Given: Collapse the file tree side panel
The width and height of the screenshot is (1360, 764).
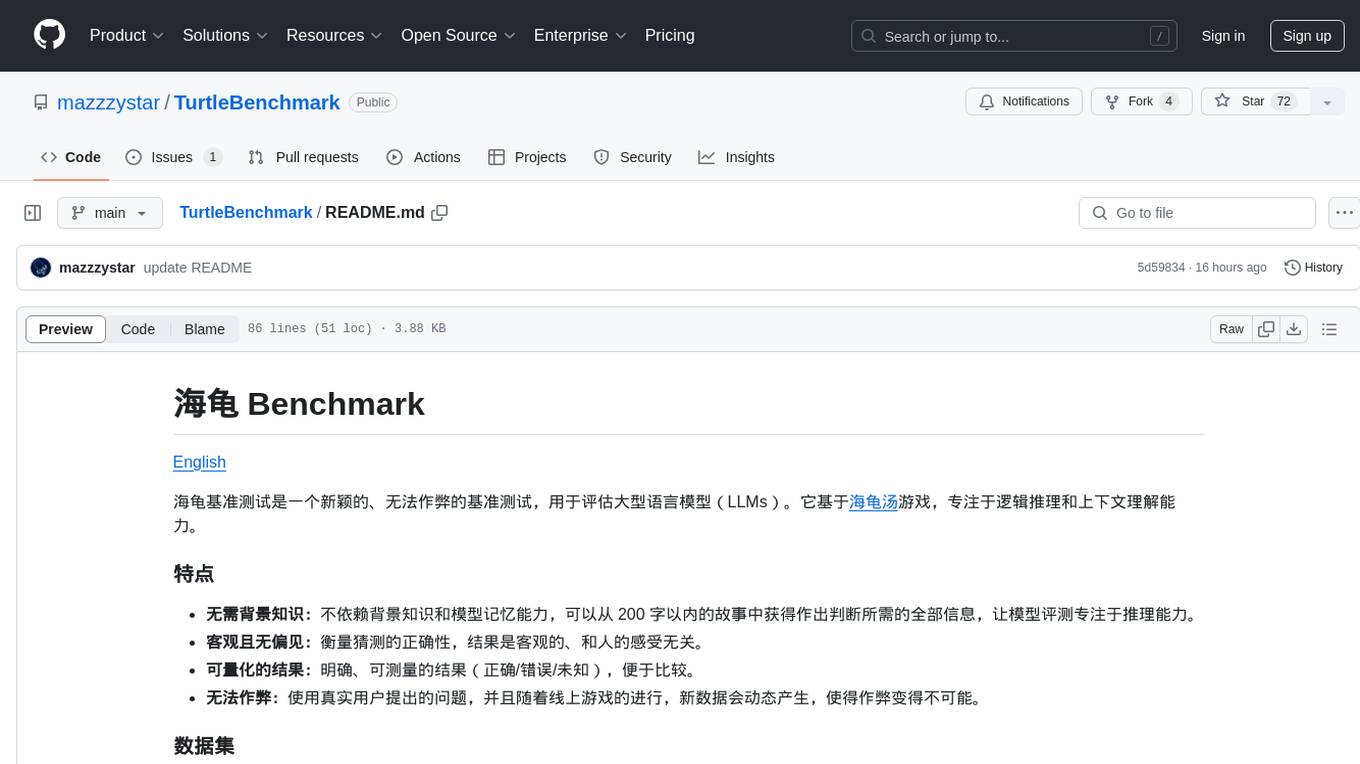Looking at the screenshot, I should [33, 213].
